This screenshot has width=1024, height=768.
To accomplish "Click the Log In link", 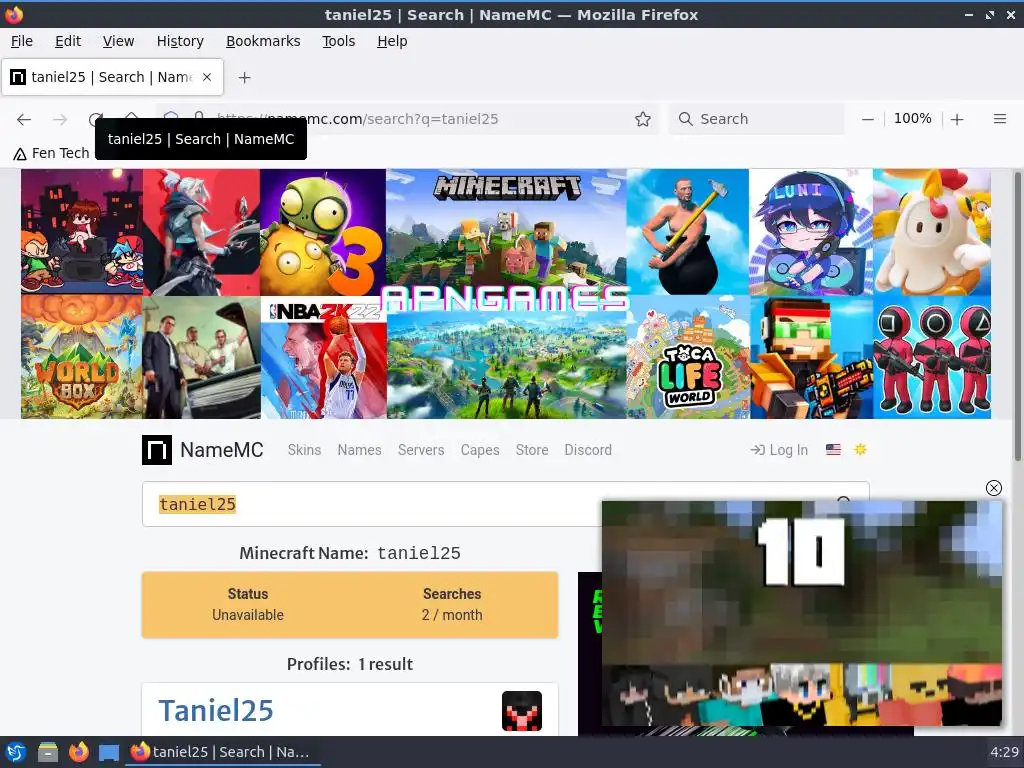I will [x=779, y=450].
